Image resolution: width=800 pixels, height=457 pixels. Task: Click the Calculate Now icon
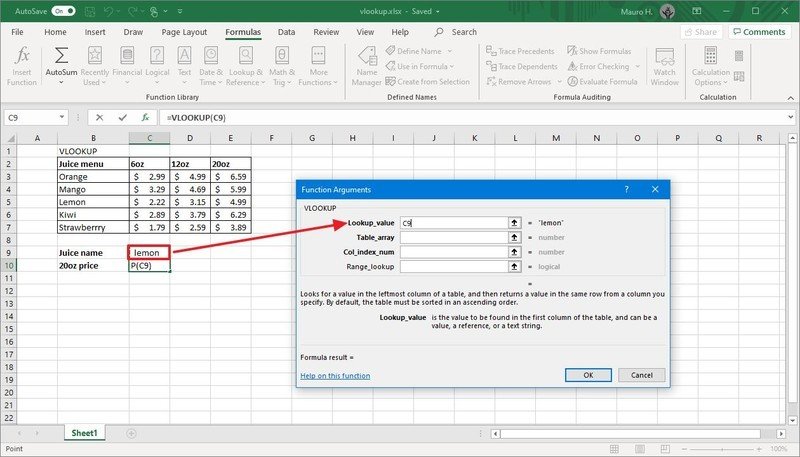pos(739,55)
